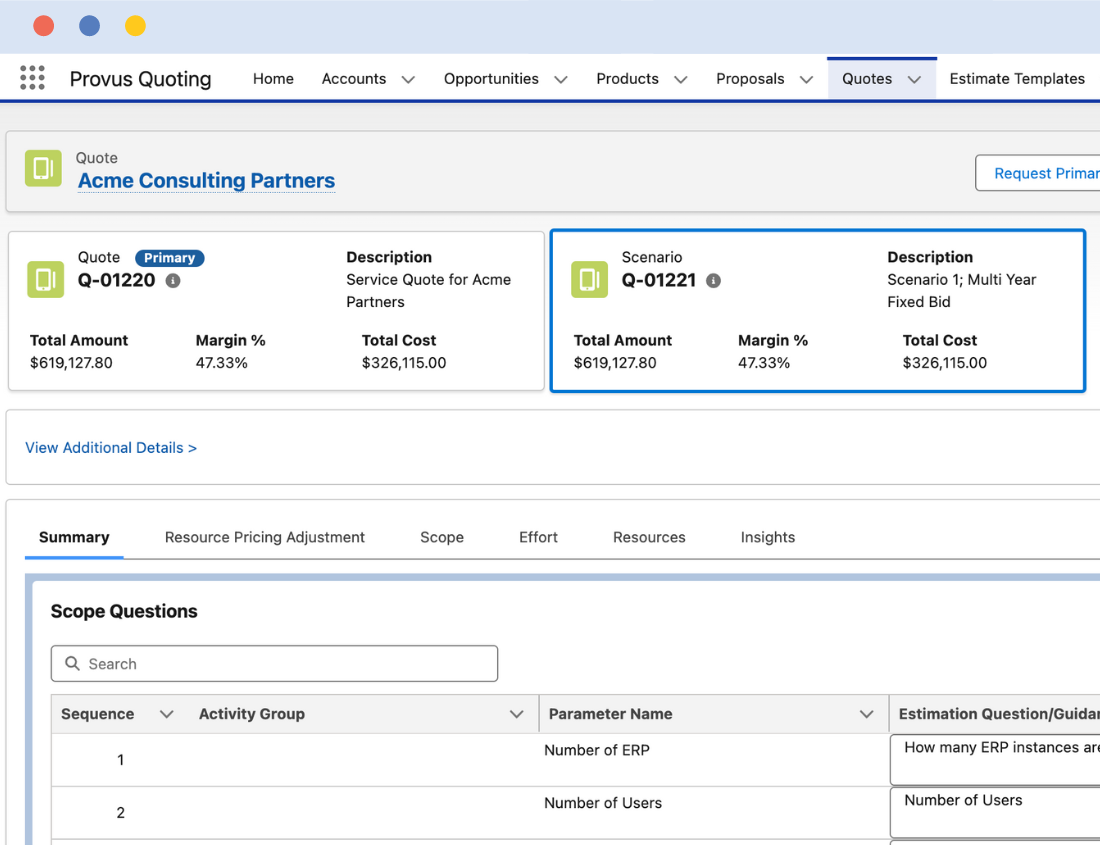The image size is (1100, 845).
Task: Click the search magnifier in Scope Questions
Action: 71,663
